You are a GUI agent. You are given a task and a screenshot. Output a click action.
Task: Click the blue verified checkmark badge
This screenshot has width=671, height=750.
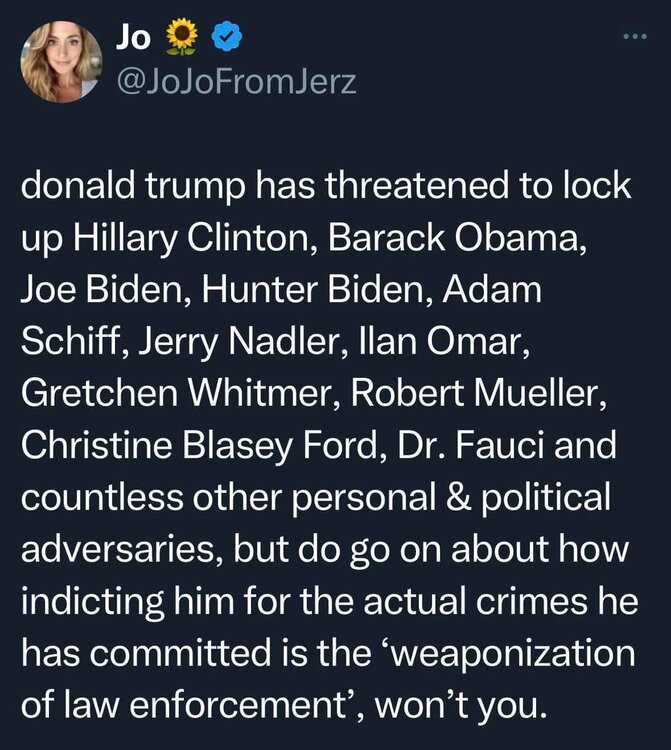[228, 39]
